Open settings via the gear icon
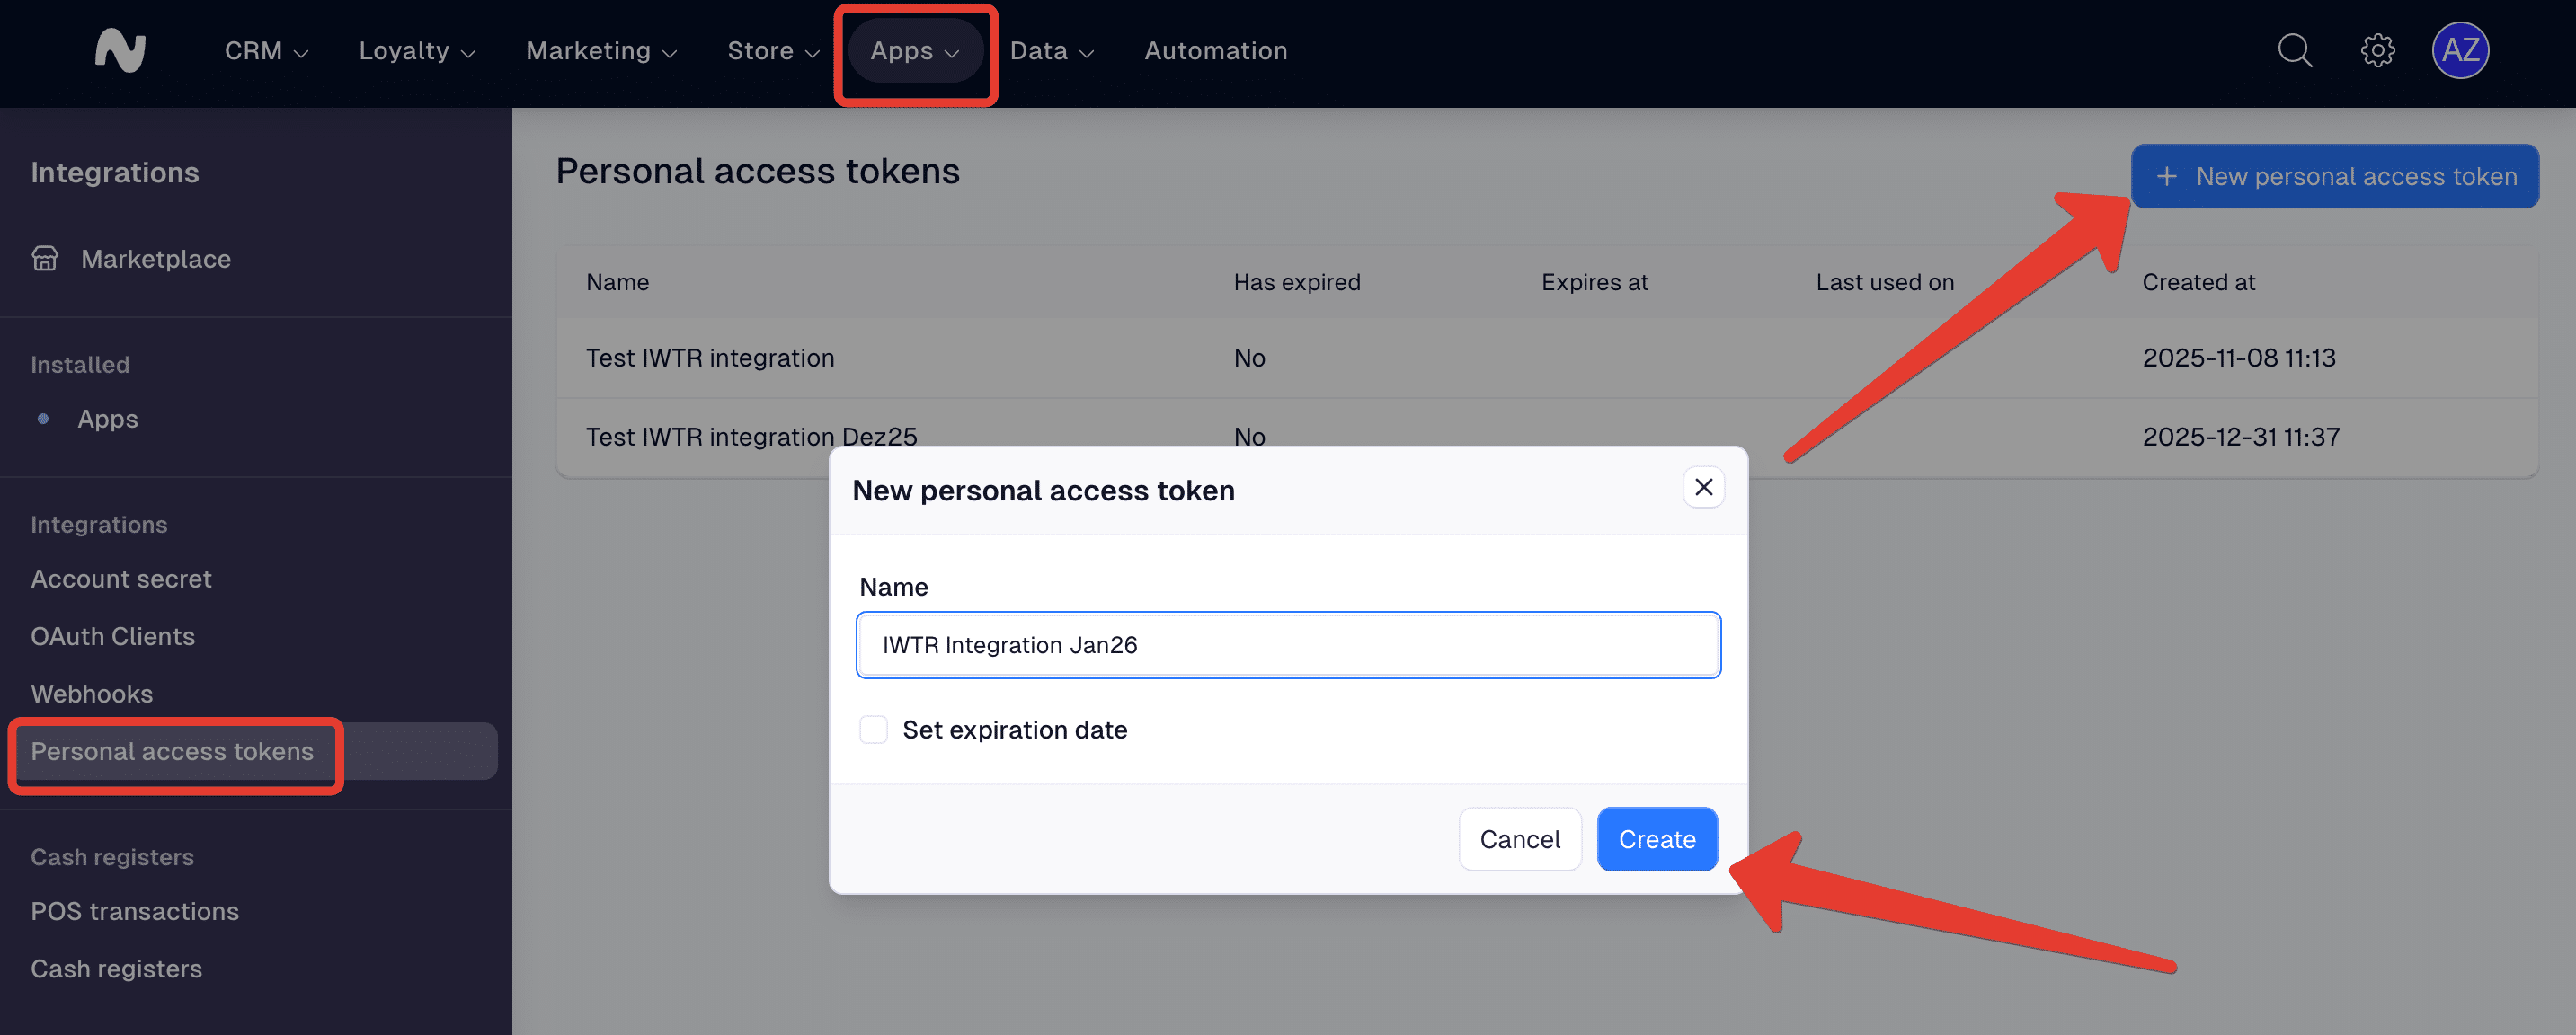2576x1035 pixels. [x=2377, y=50]
